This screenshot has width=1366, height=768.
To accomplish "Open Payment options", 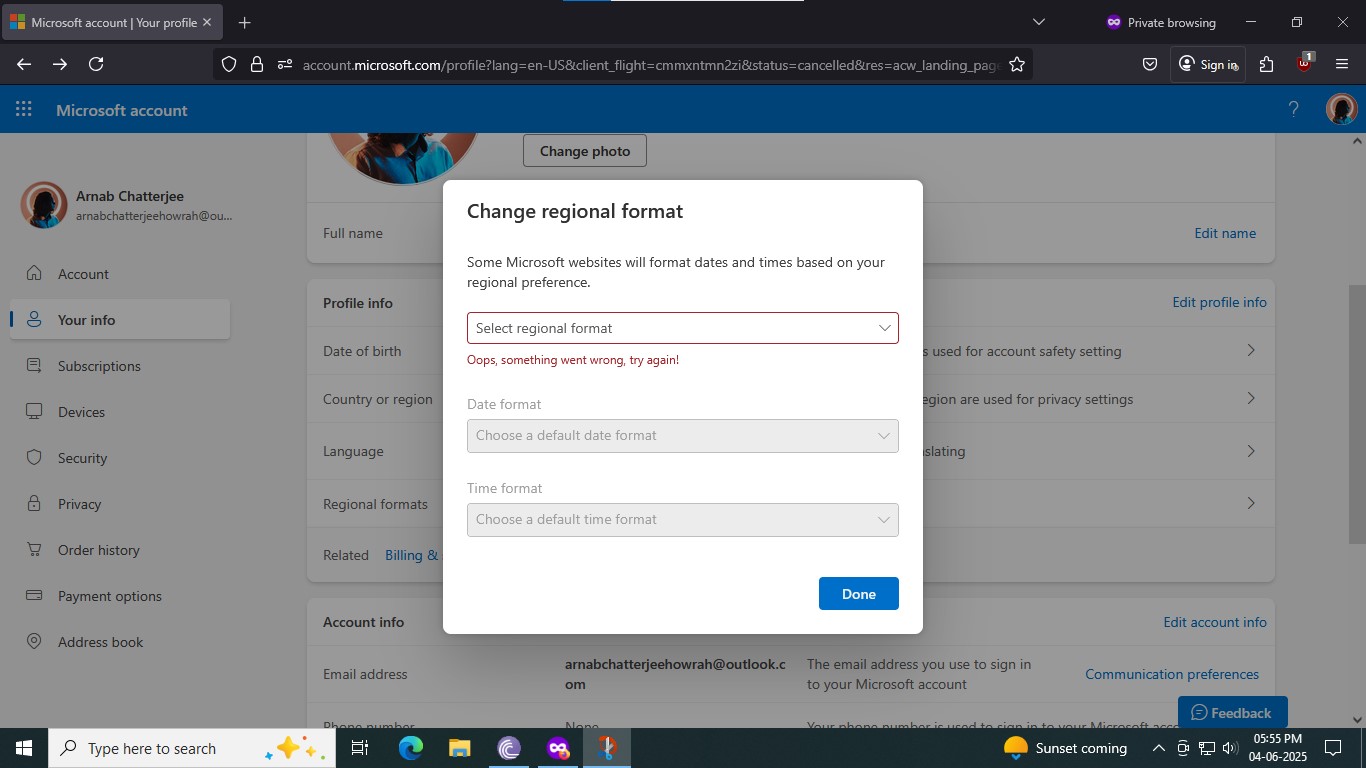I will pyautogui.click(x=109, y=596).
